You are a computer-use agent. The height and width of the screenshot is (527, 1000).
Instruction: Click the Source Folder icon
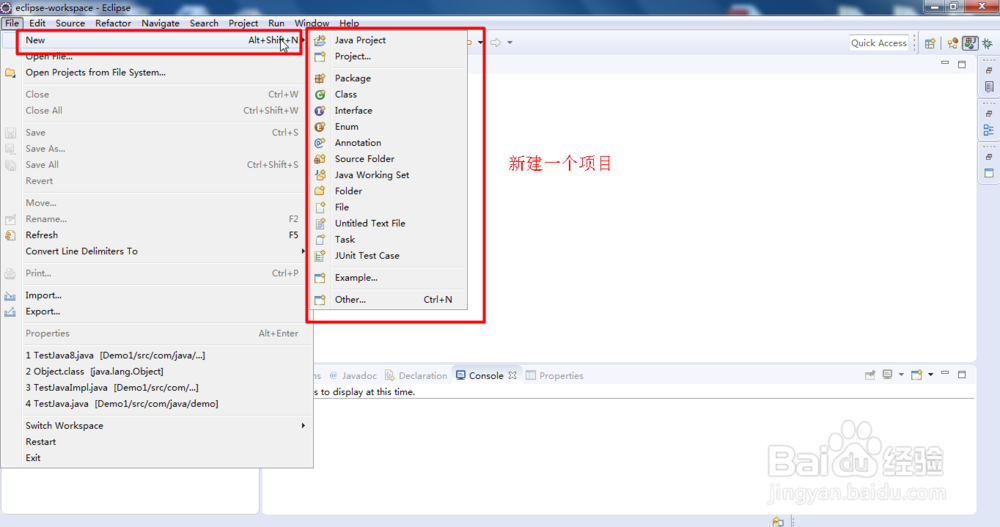click(320, 159)
